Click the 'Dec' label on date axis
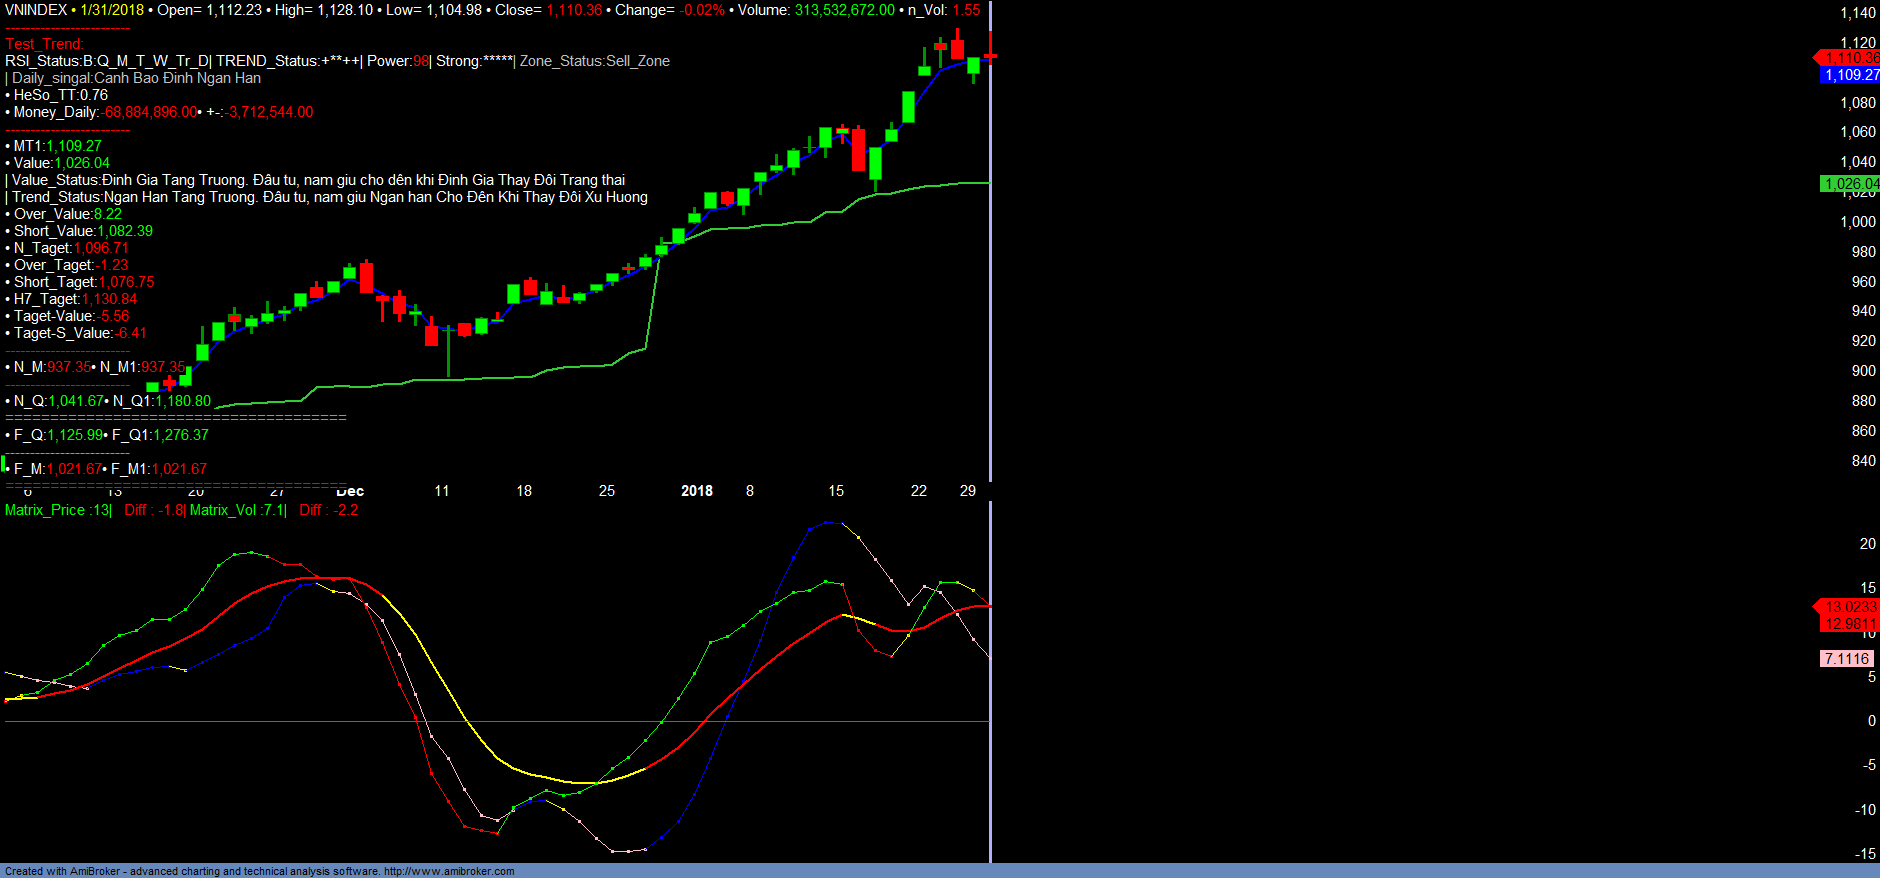This screenshot has height=878, width=1880. [x=350, y=491]
